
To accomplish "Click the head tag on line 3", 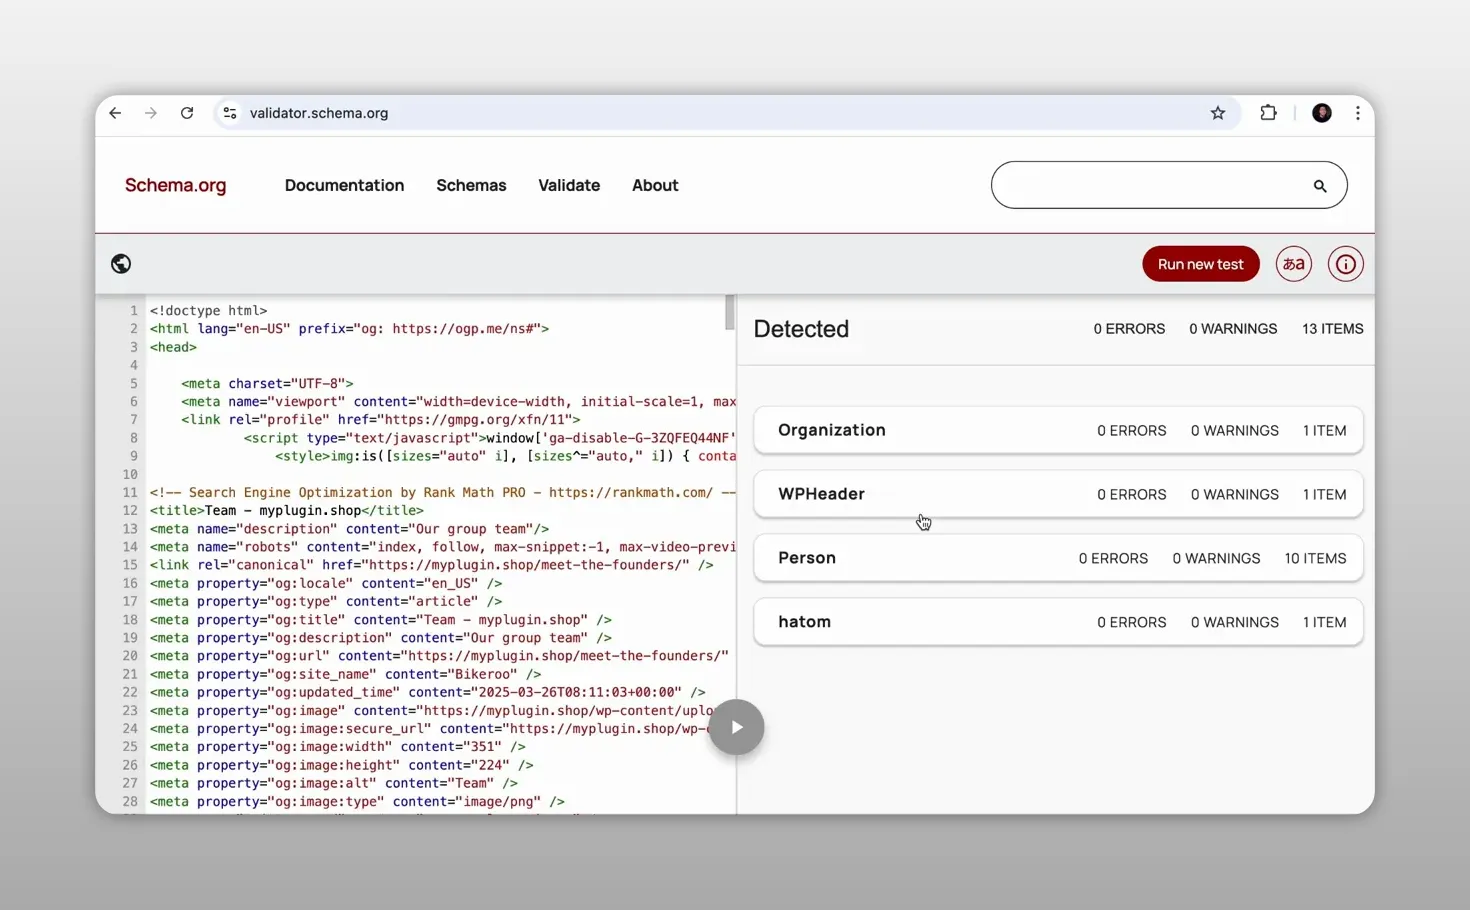I will pyautogui.click(x=173, y=347).
